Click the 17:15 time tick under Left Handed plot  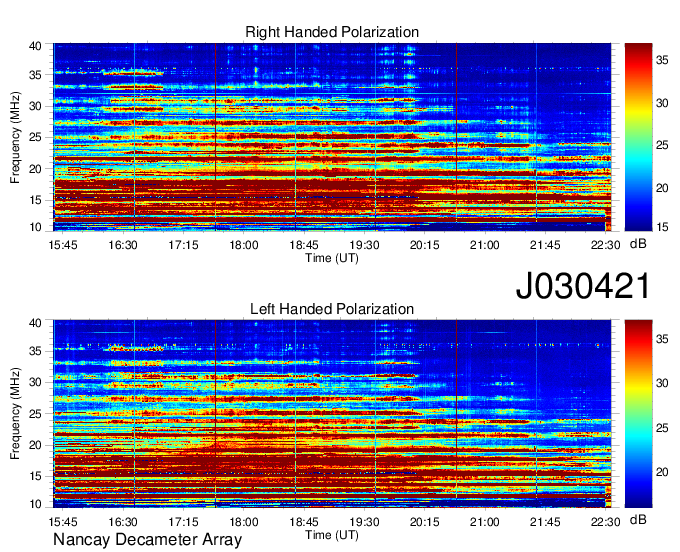[x=183, y=522]
